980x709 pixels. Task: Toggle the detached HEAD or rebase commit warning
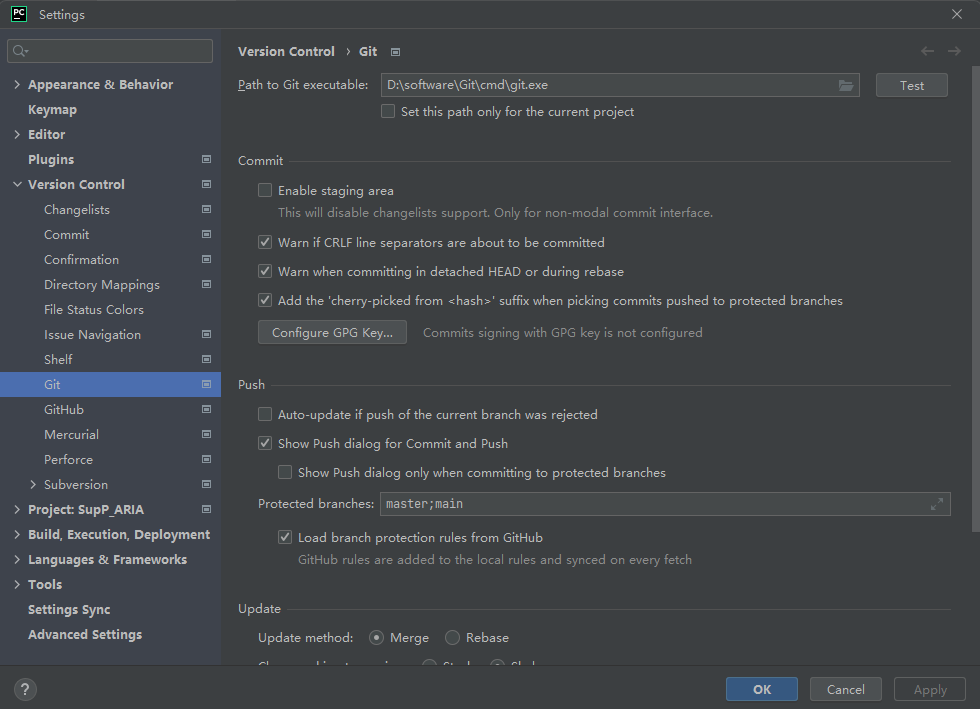[265, 271]
